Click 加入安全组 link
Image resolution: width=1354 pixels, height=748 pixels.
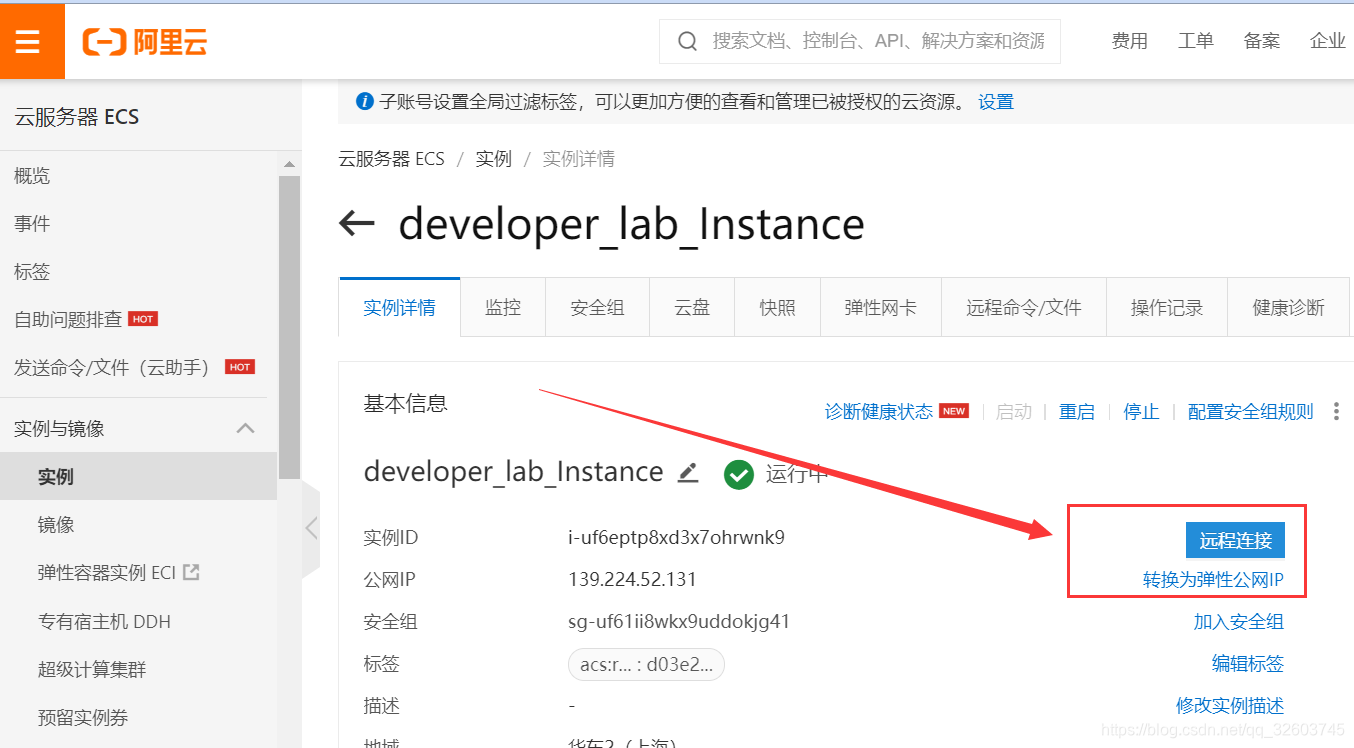[x=1239, y=622]
